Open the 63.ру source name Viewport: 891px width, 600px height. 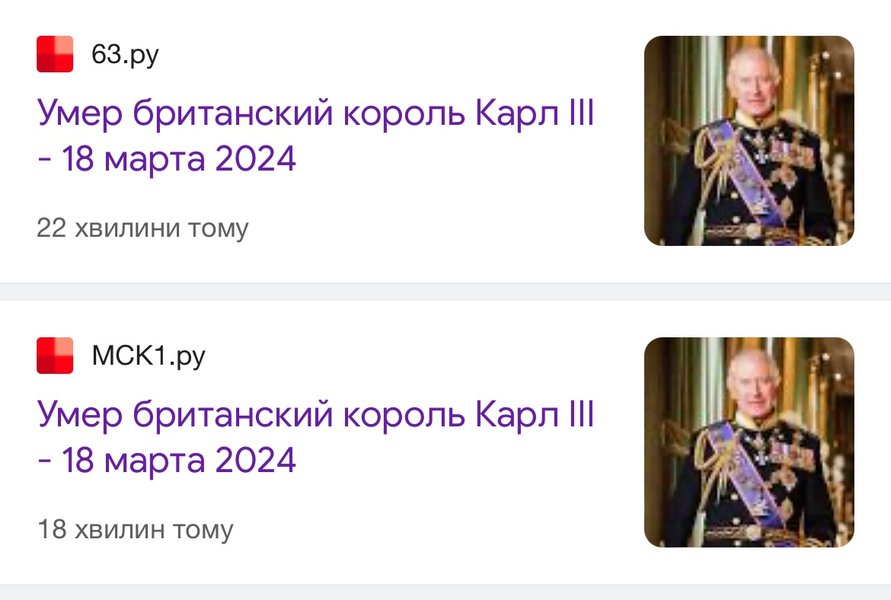tap(125, 55)
